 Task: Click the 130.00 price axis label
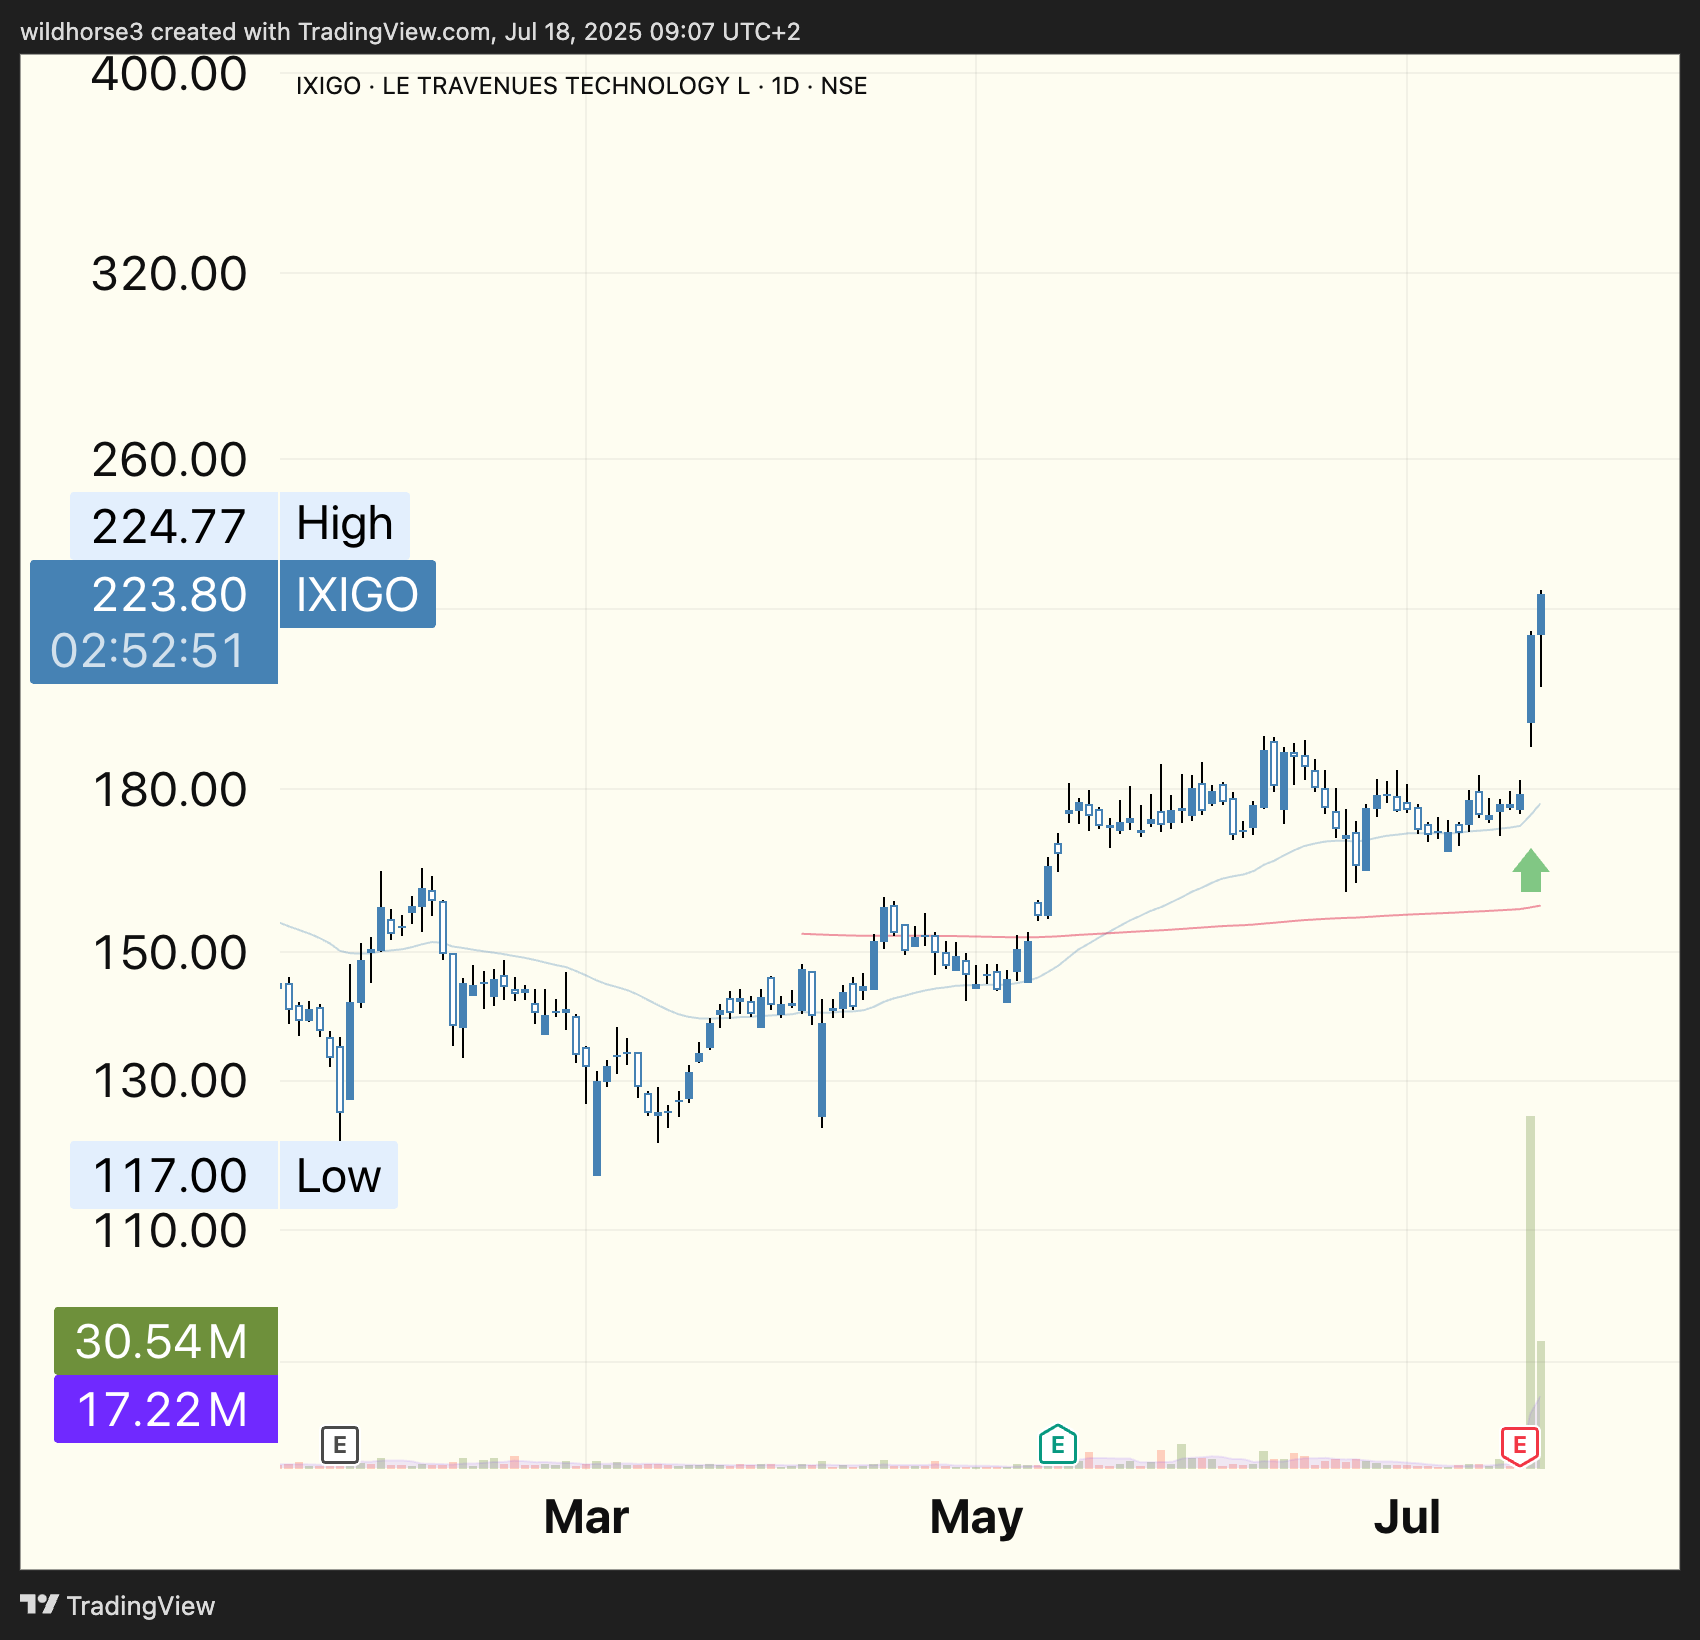169,1081
